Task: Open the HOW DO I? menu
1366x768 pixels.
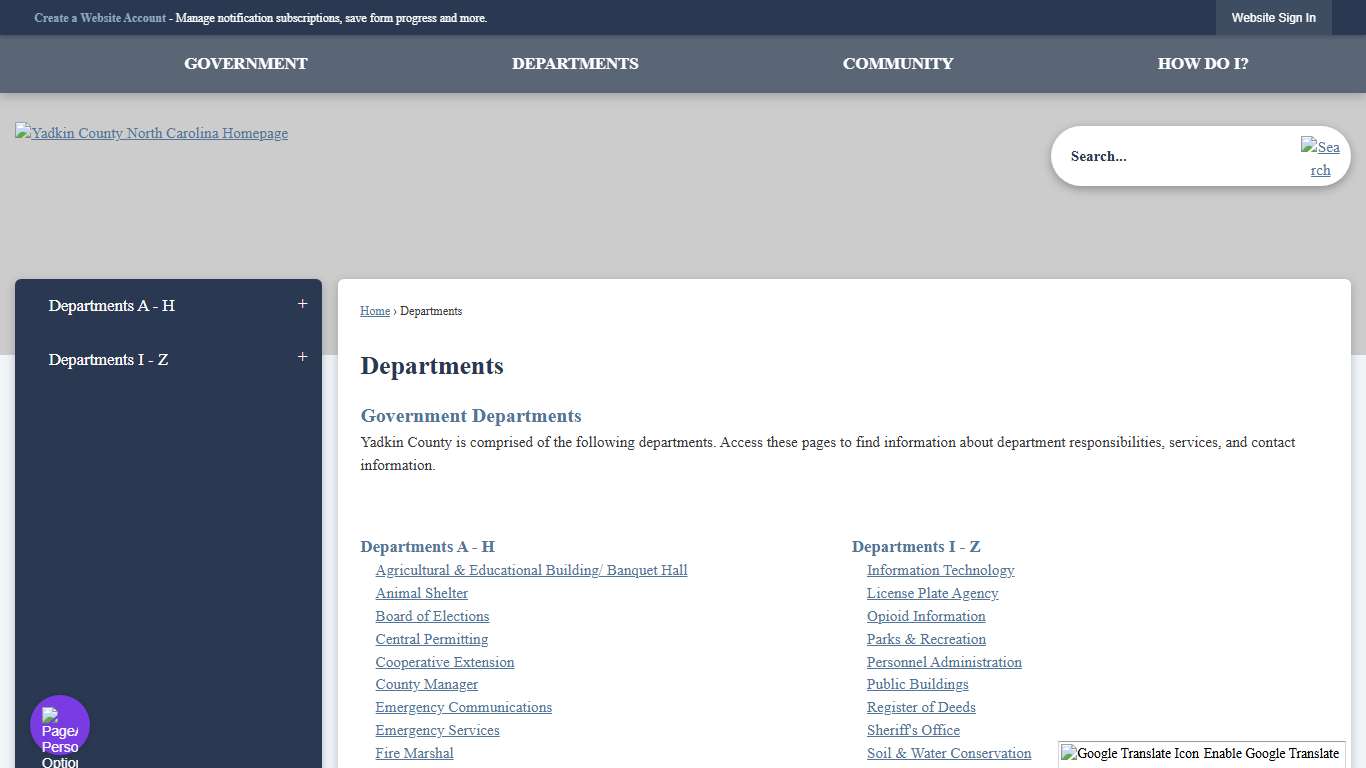Action: [1202, 63]
